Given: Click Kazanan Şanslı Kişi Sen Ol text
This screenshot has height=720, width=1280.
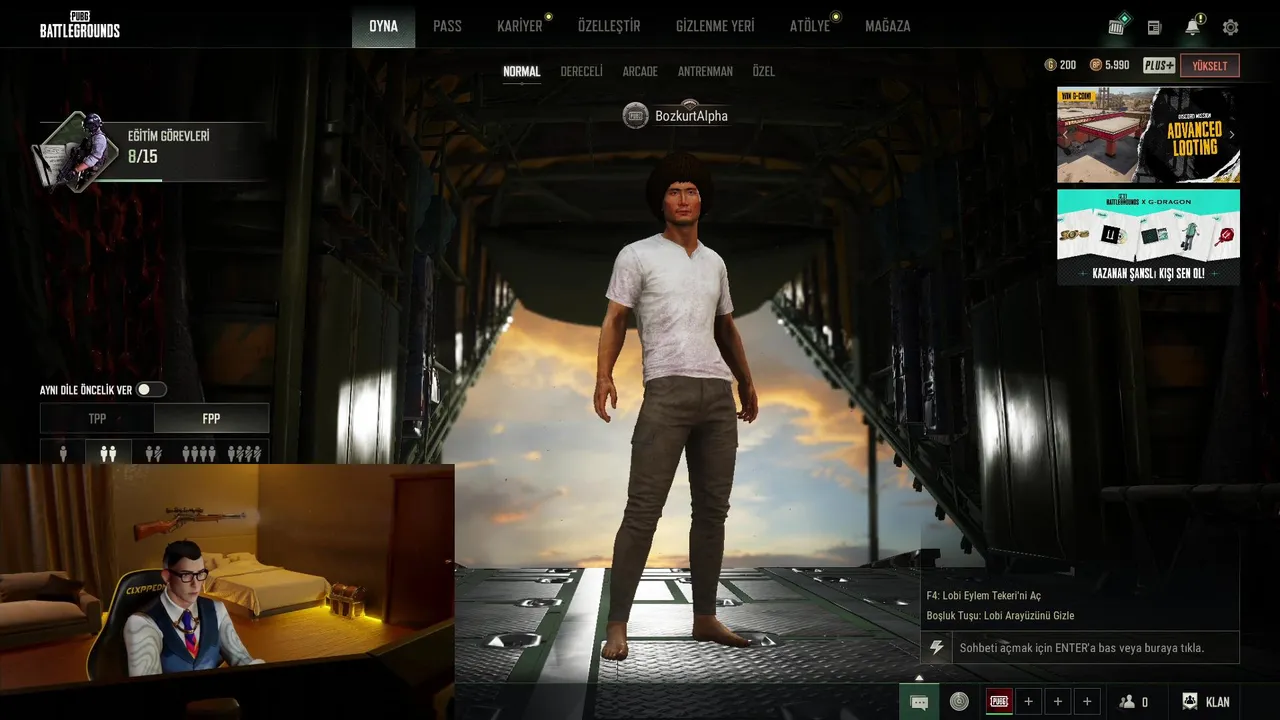Looking at the screenshot, I should 1148,273.
